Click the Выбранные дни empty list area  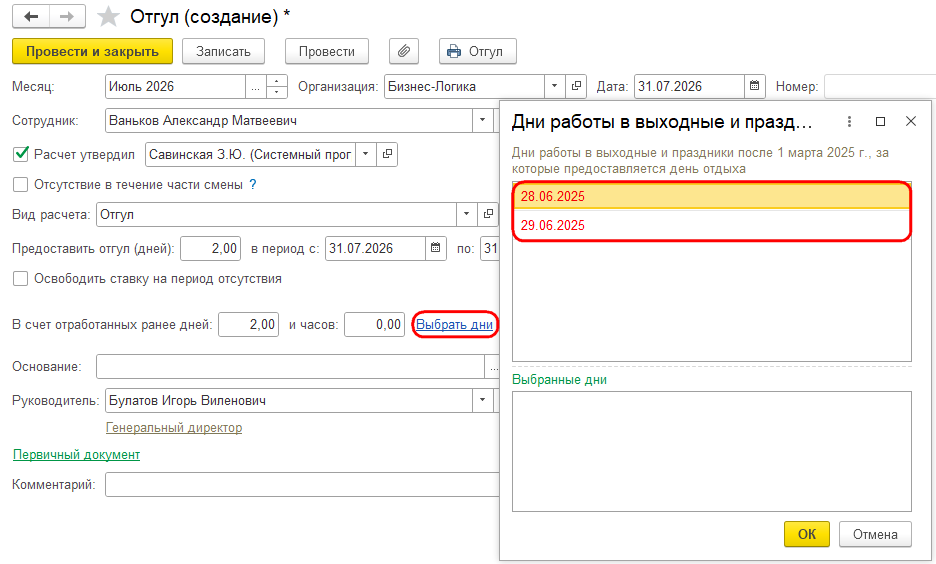pos(712,451)
